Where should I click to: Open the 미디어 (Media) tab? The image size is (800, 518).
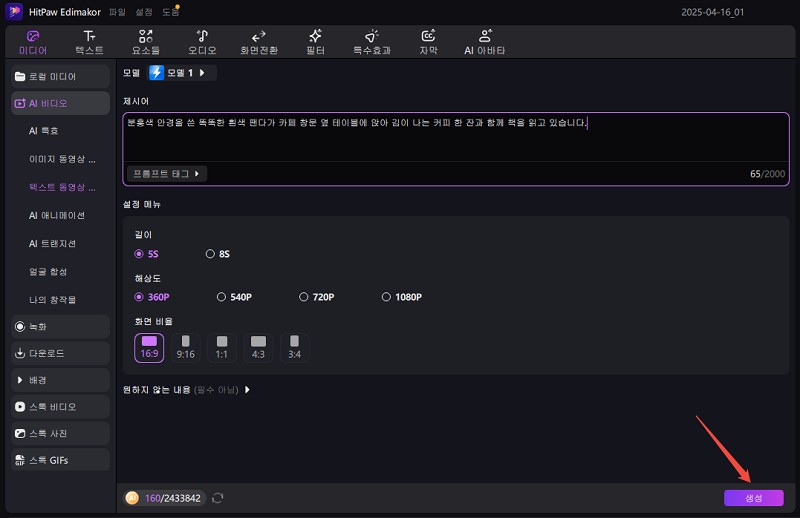pos(33,42)
